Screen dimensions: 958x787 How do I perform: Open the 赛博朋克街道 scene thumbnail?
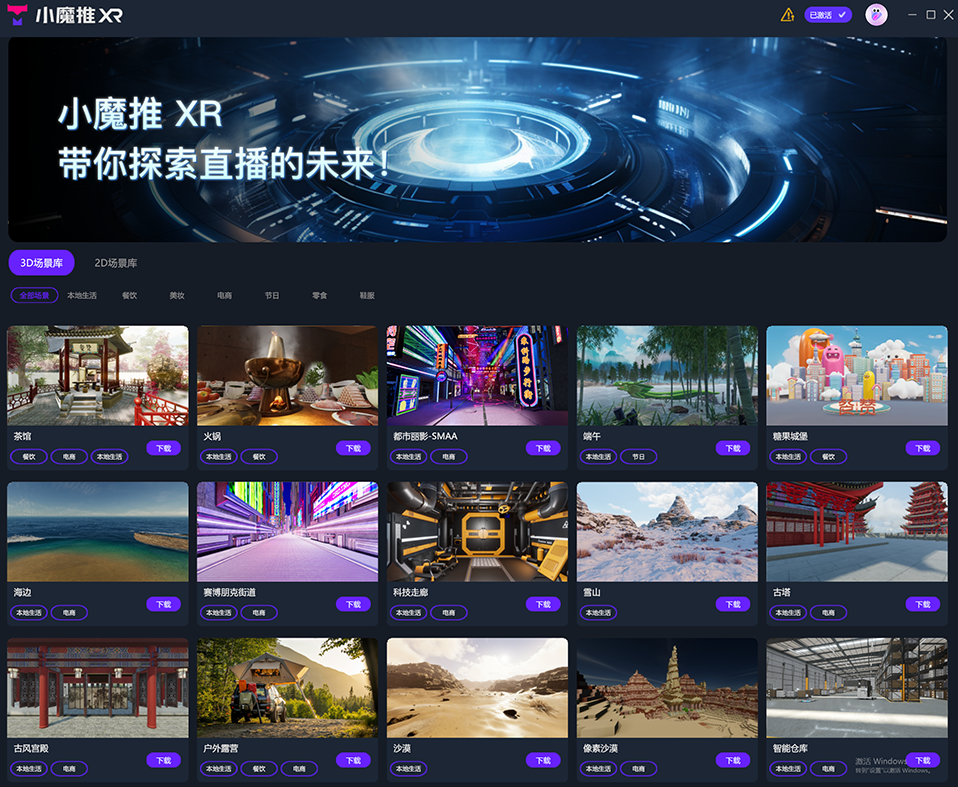coord(287,531)
